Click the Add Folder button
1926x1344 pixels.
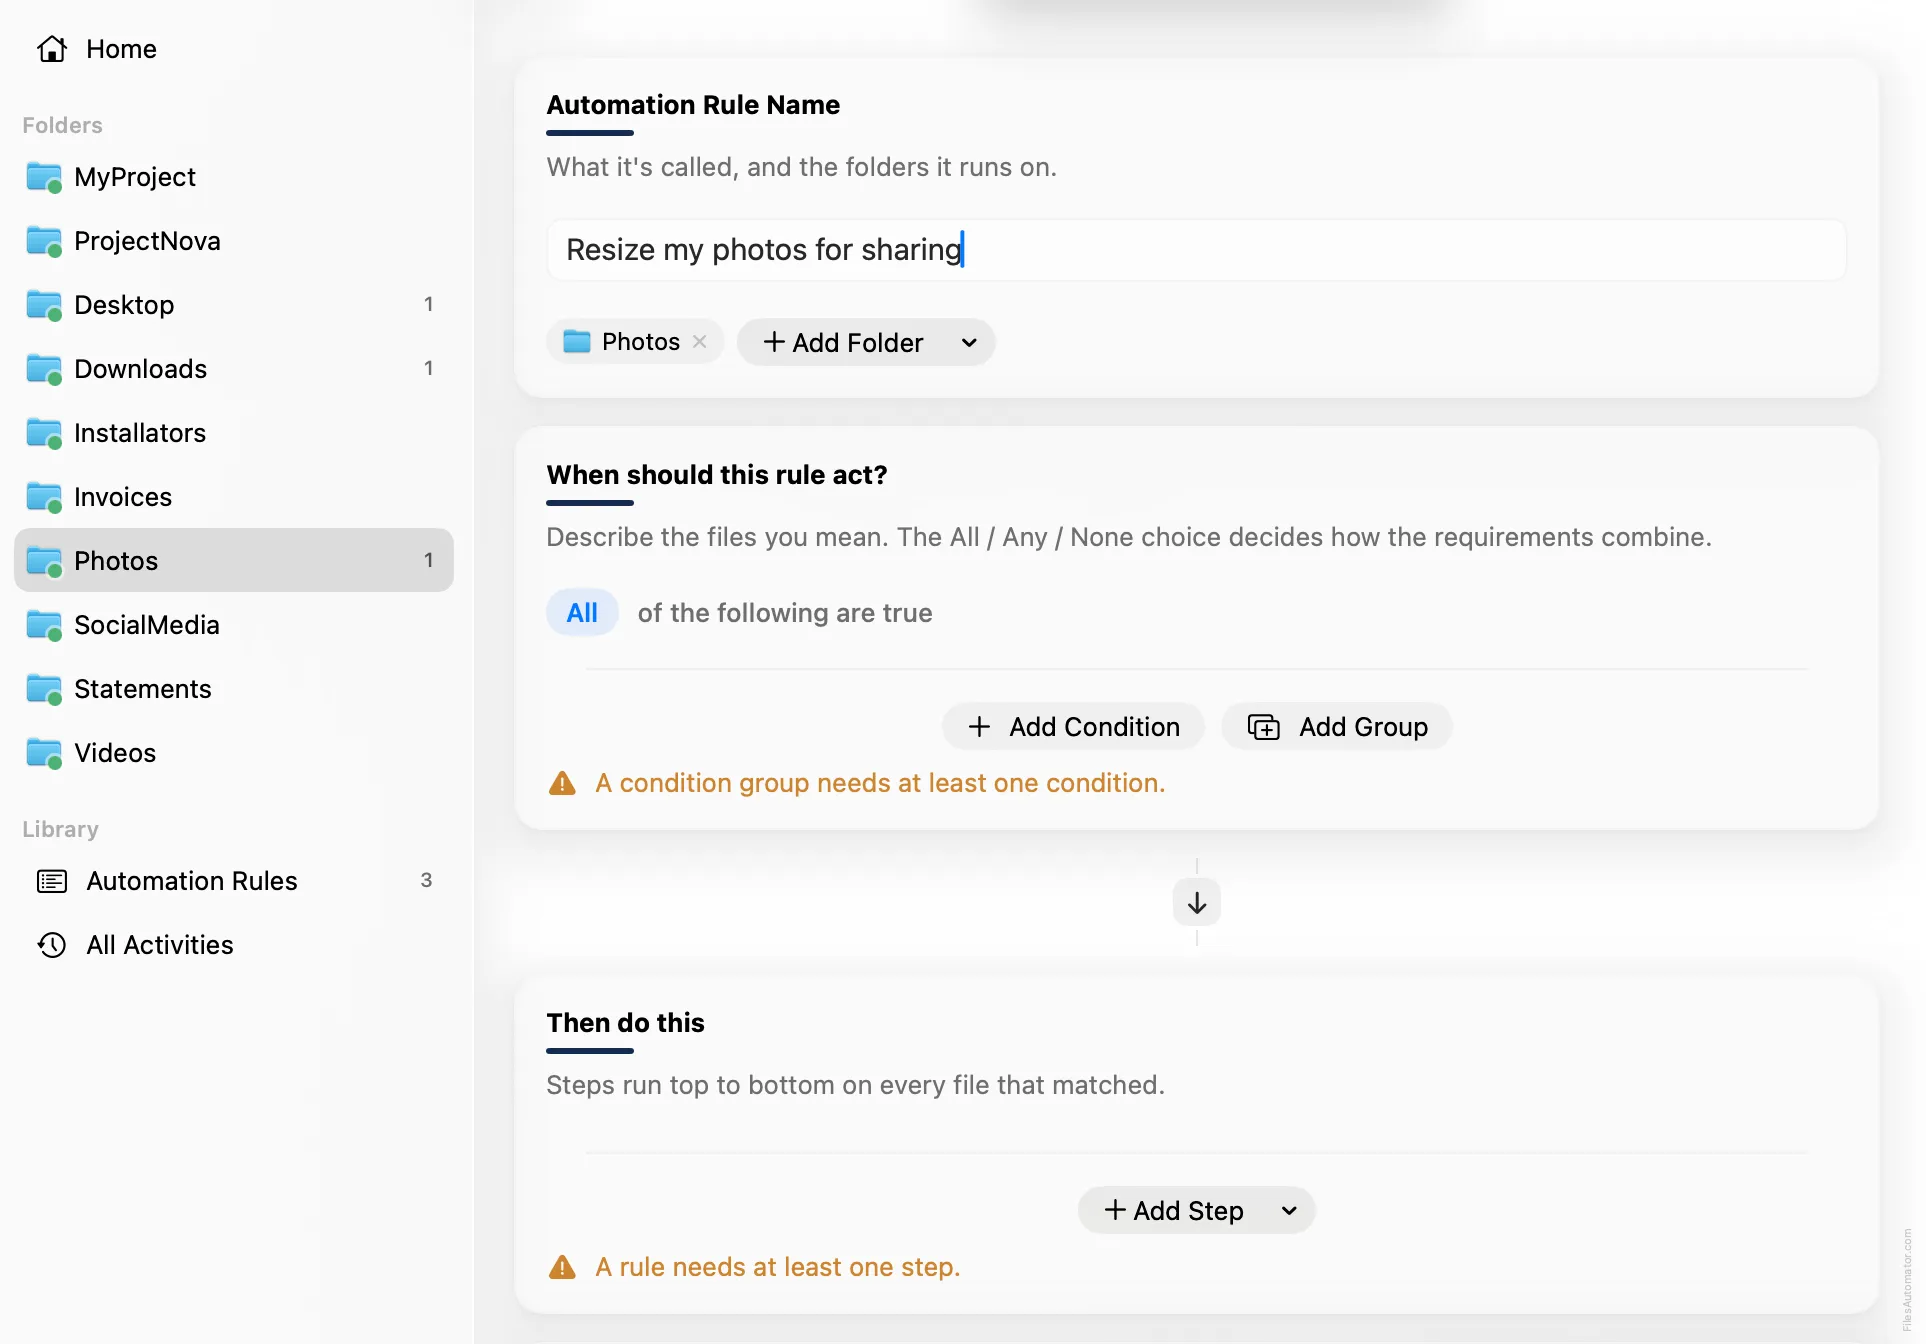coord(844,343)
